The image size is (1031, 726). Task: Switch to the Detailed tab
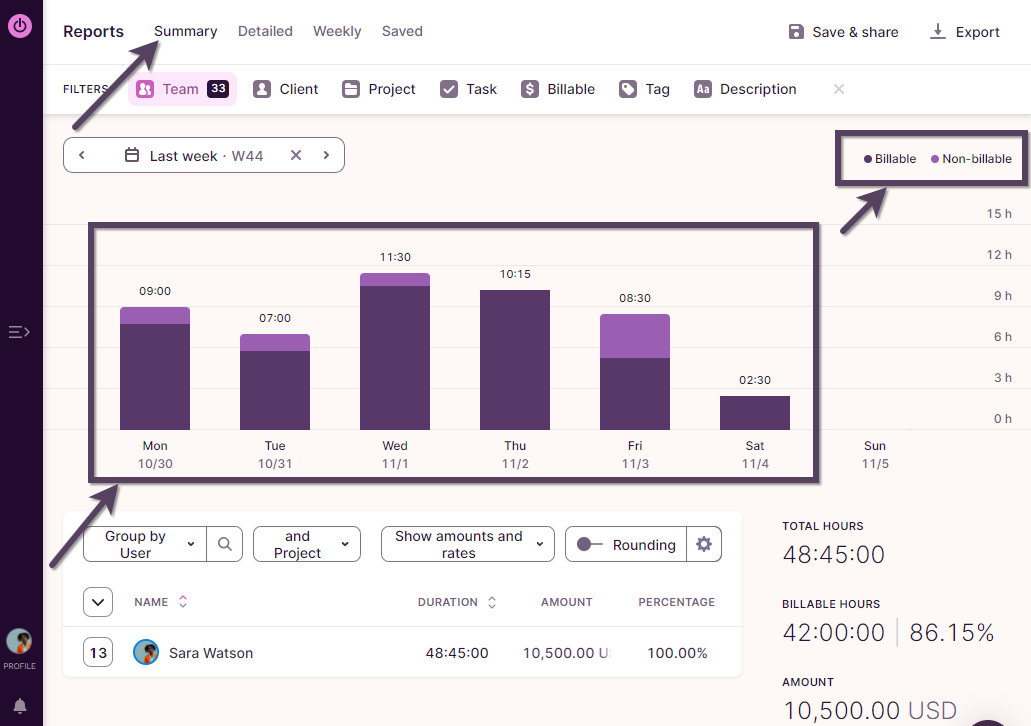click(265, 31)
